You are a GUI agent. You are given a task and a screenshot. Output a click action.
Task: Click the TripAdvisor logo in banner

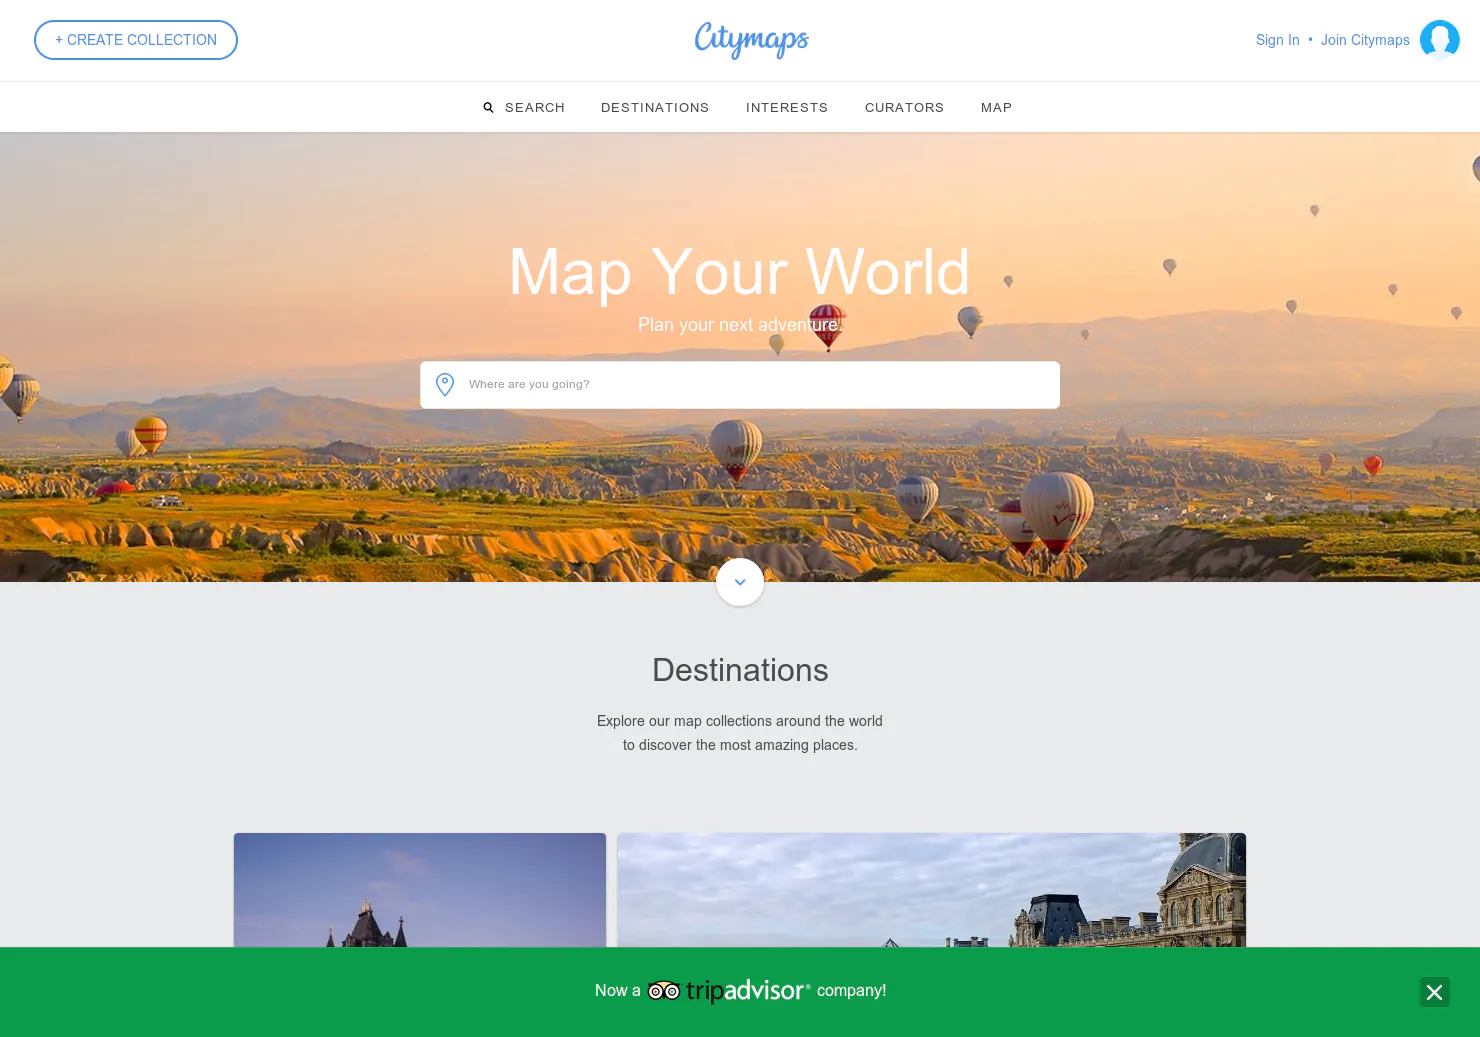(x=729, y=990)
